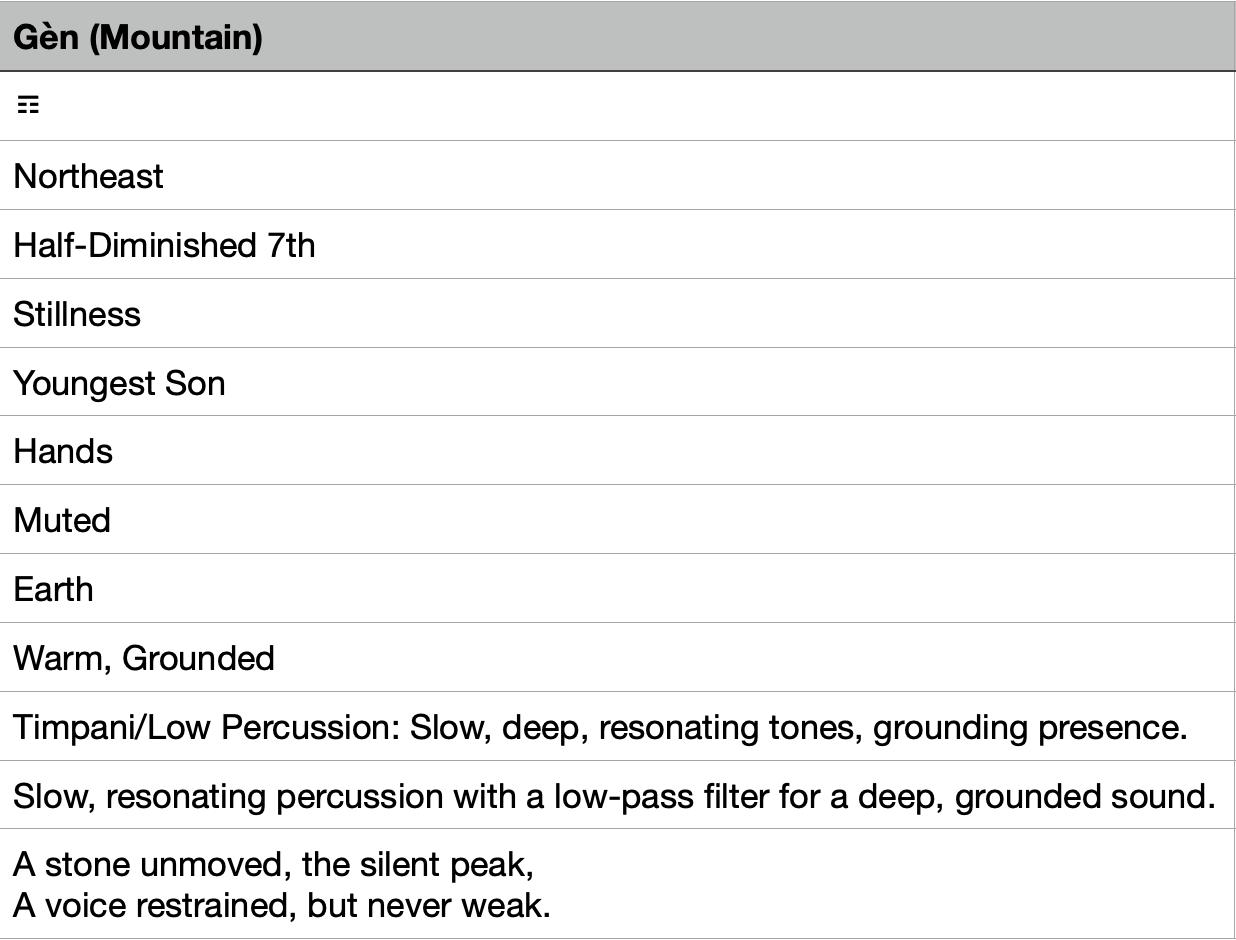Select the Gèn (Mountain) header cell
Screen dimensions: 1236x940
point(617,39)
